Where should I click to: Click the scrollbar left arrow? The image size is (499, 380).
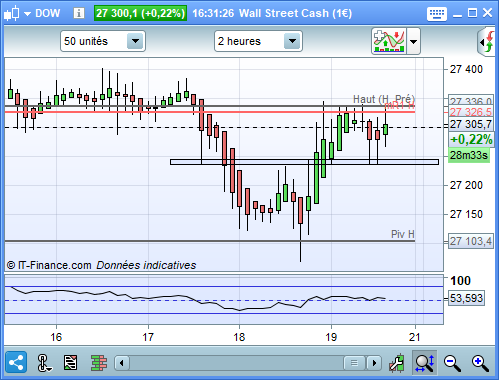pyautogui.click(x=122, y=363)
